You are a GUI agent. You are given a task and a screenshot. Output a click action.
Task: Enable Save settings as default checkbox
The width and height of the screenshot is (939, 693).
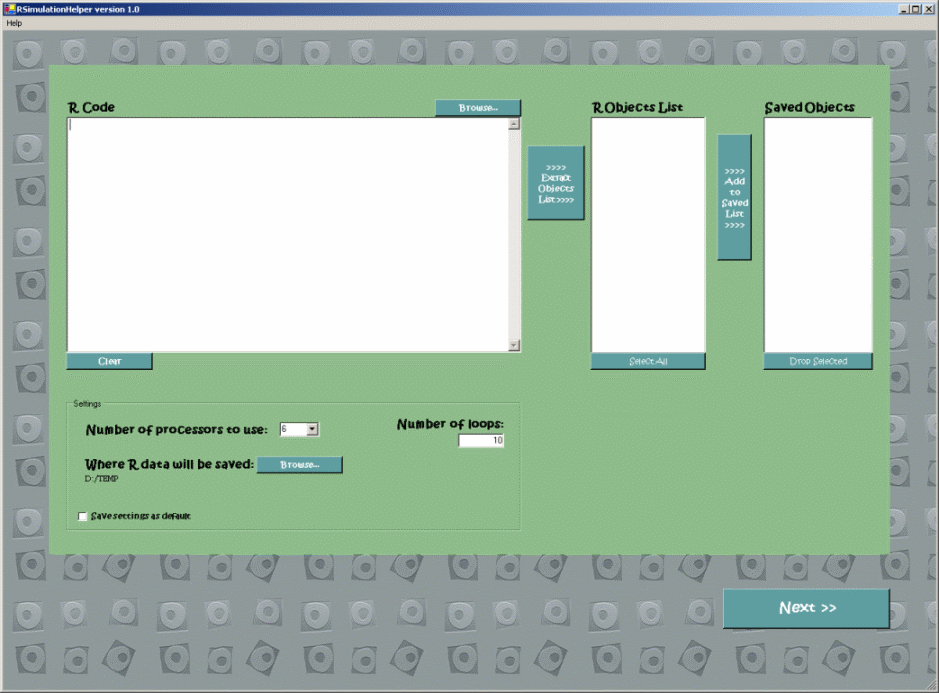[82, 516]
